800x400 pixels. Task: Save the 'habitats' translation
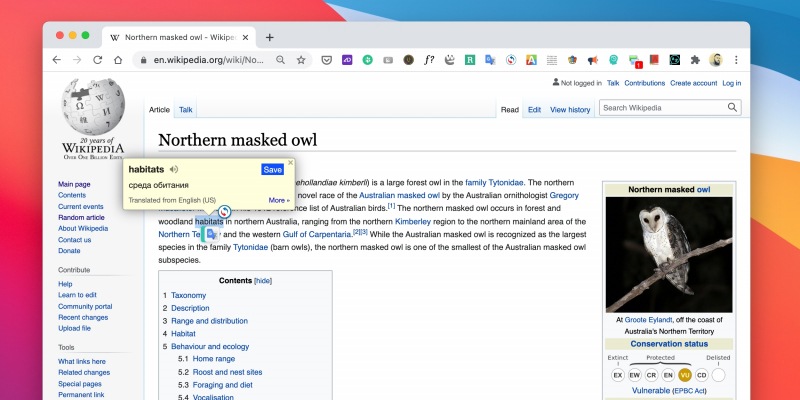272,169
